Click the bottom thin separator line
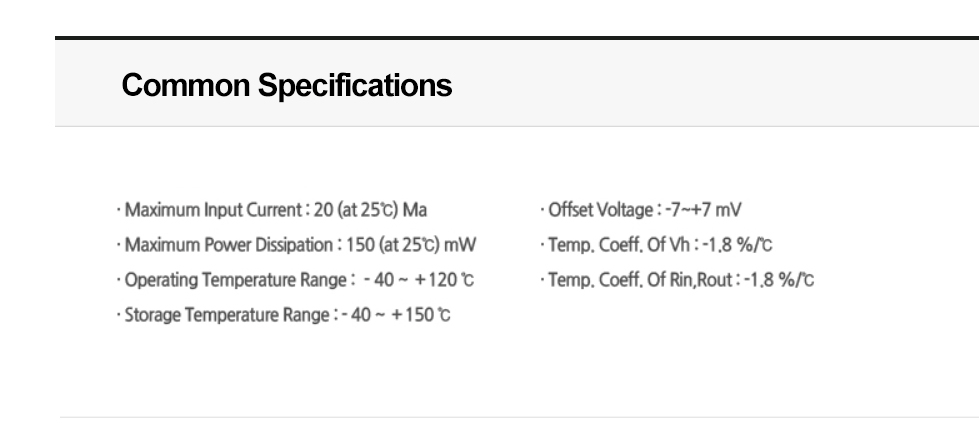Screen dimensions: 979x435 [x=519, y=417]
